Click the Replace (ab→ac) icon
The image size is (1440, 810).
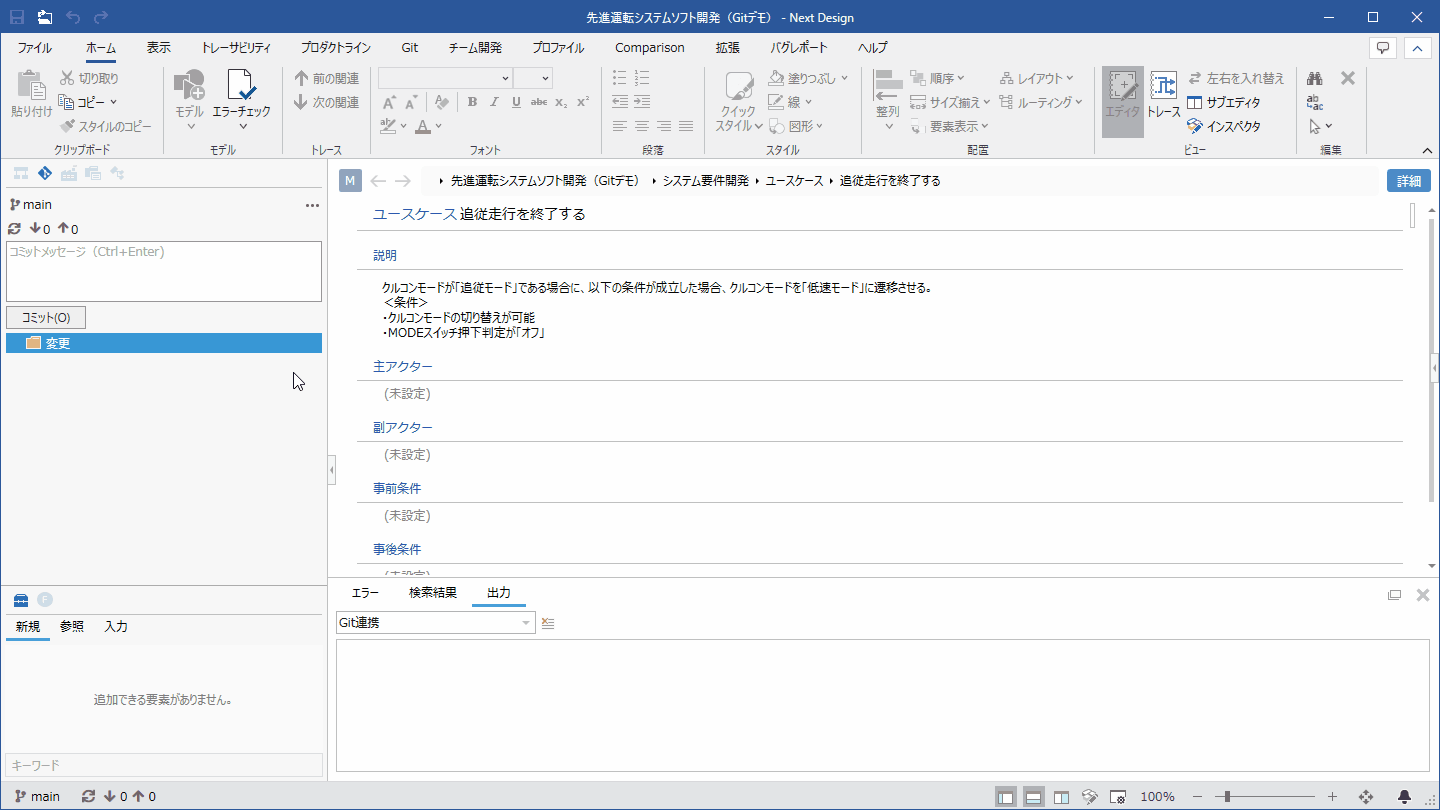[1315, 102]
